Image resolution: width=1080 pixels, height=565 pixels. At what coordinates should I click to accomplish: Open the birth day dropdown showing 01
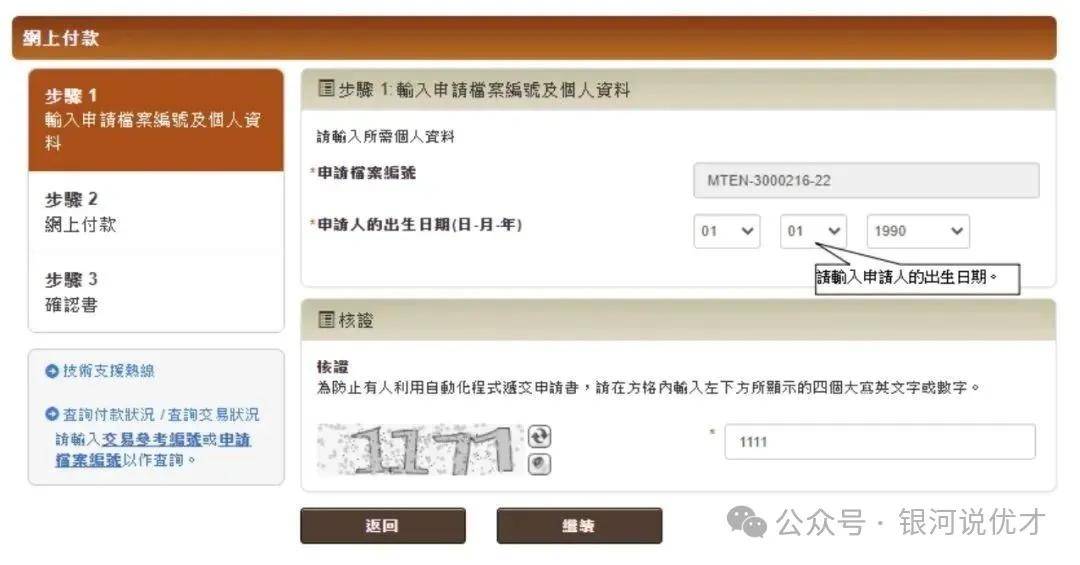click(x=727, y=232)
